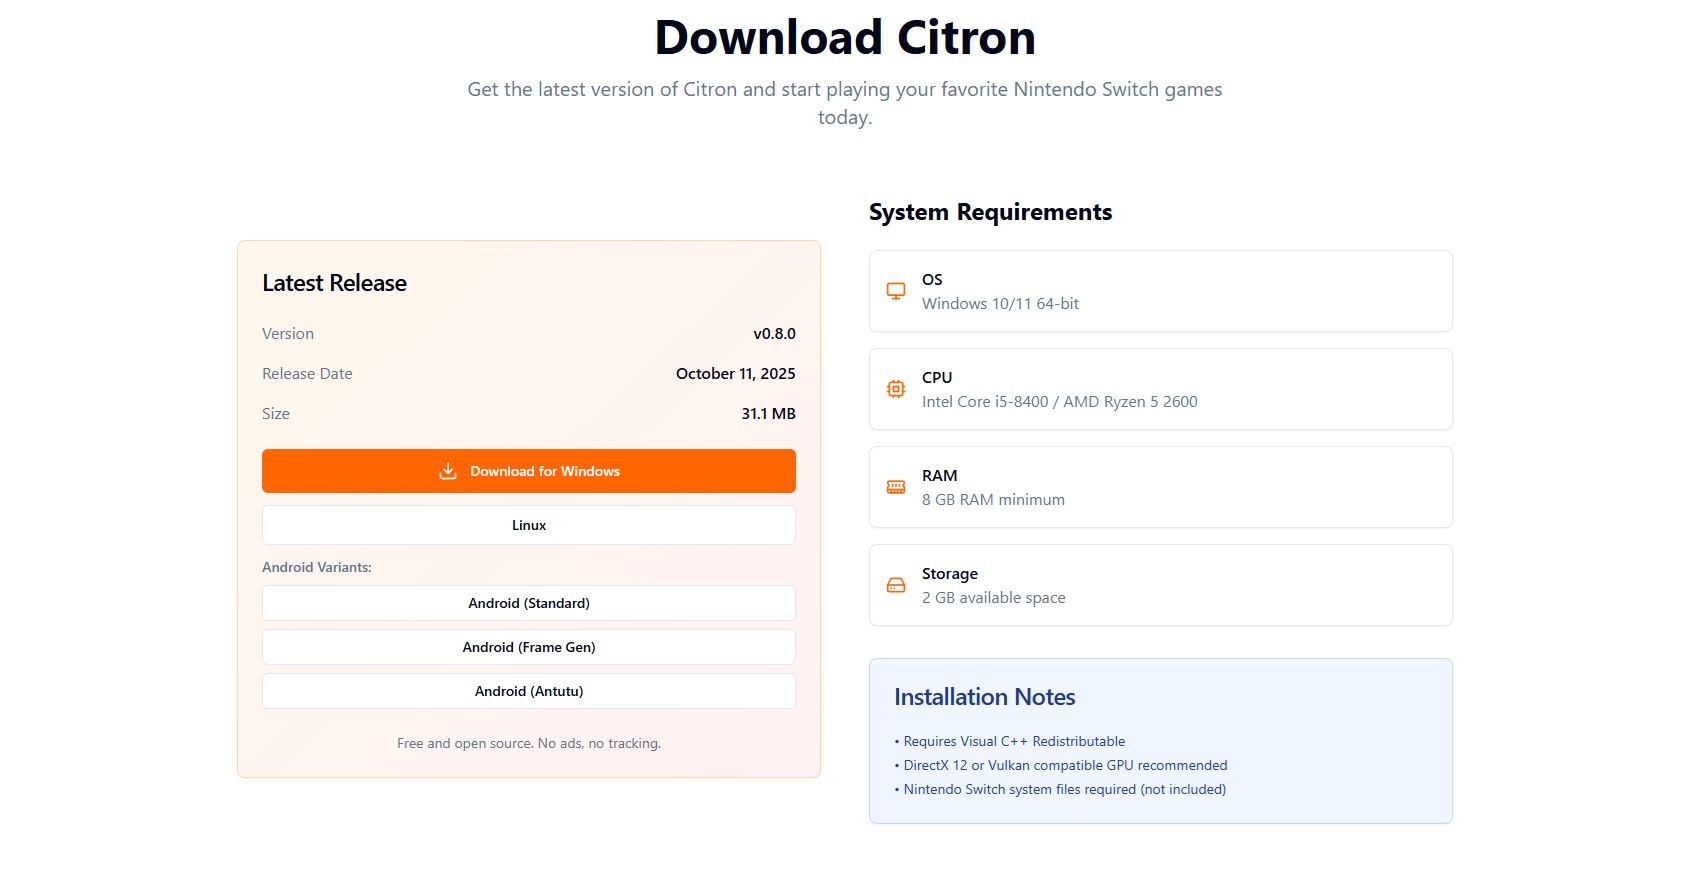This screenshot has height=871, width=1685.
Task: Click the monitor icon beside OS
Action: pos(896,291)
